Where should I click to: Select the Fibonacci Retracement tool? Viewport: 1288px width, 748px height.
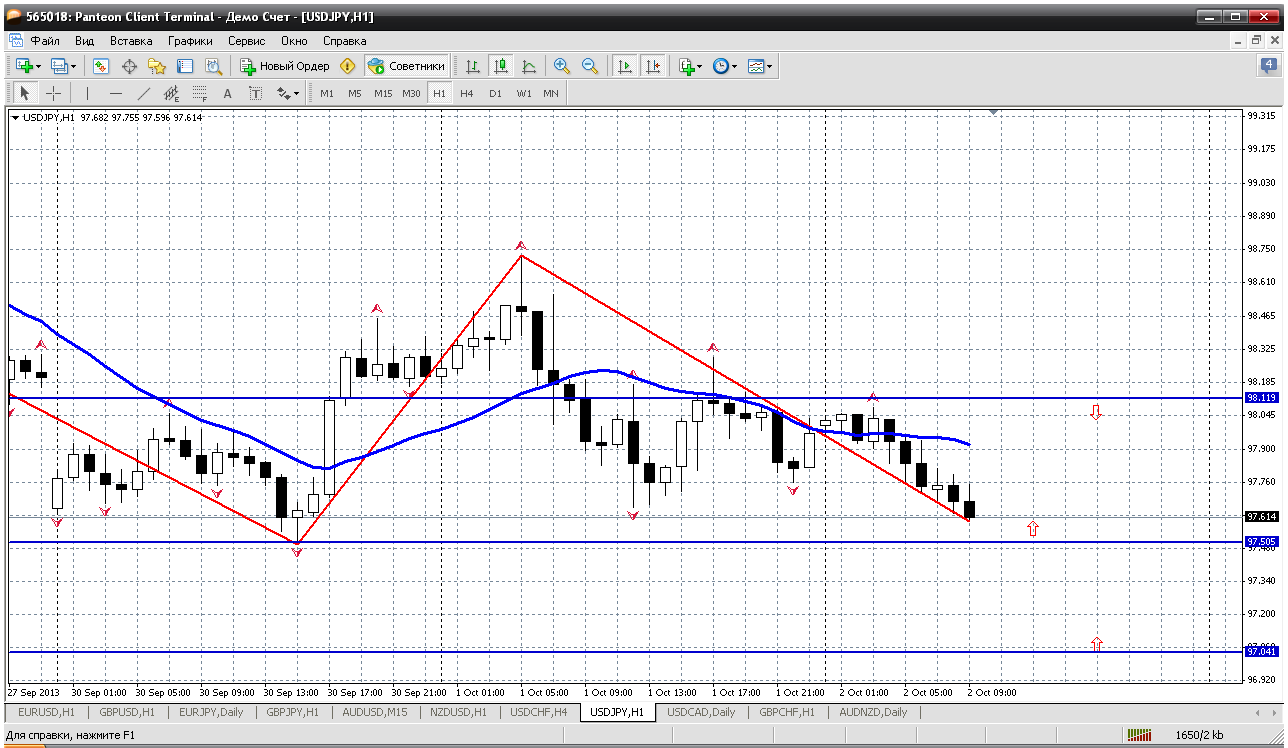[x=199, y=93]
